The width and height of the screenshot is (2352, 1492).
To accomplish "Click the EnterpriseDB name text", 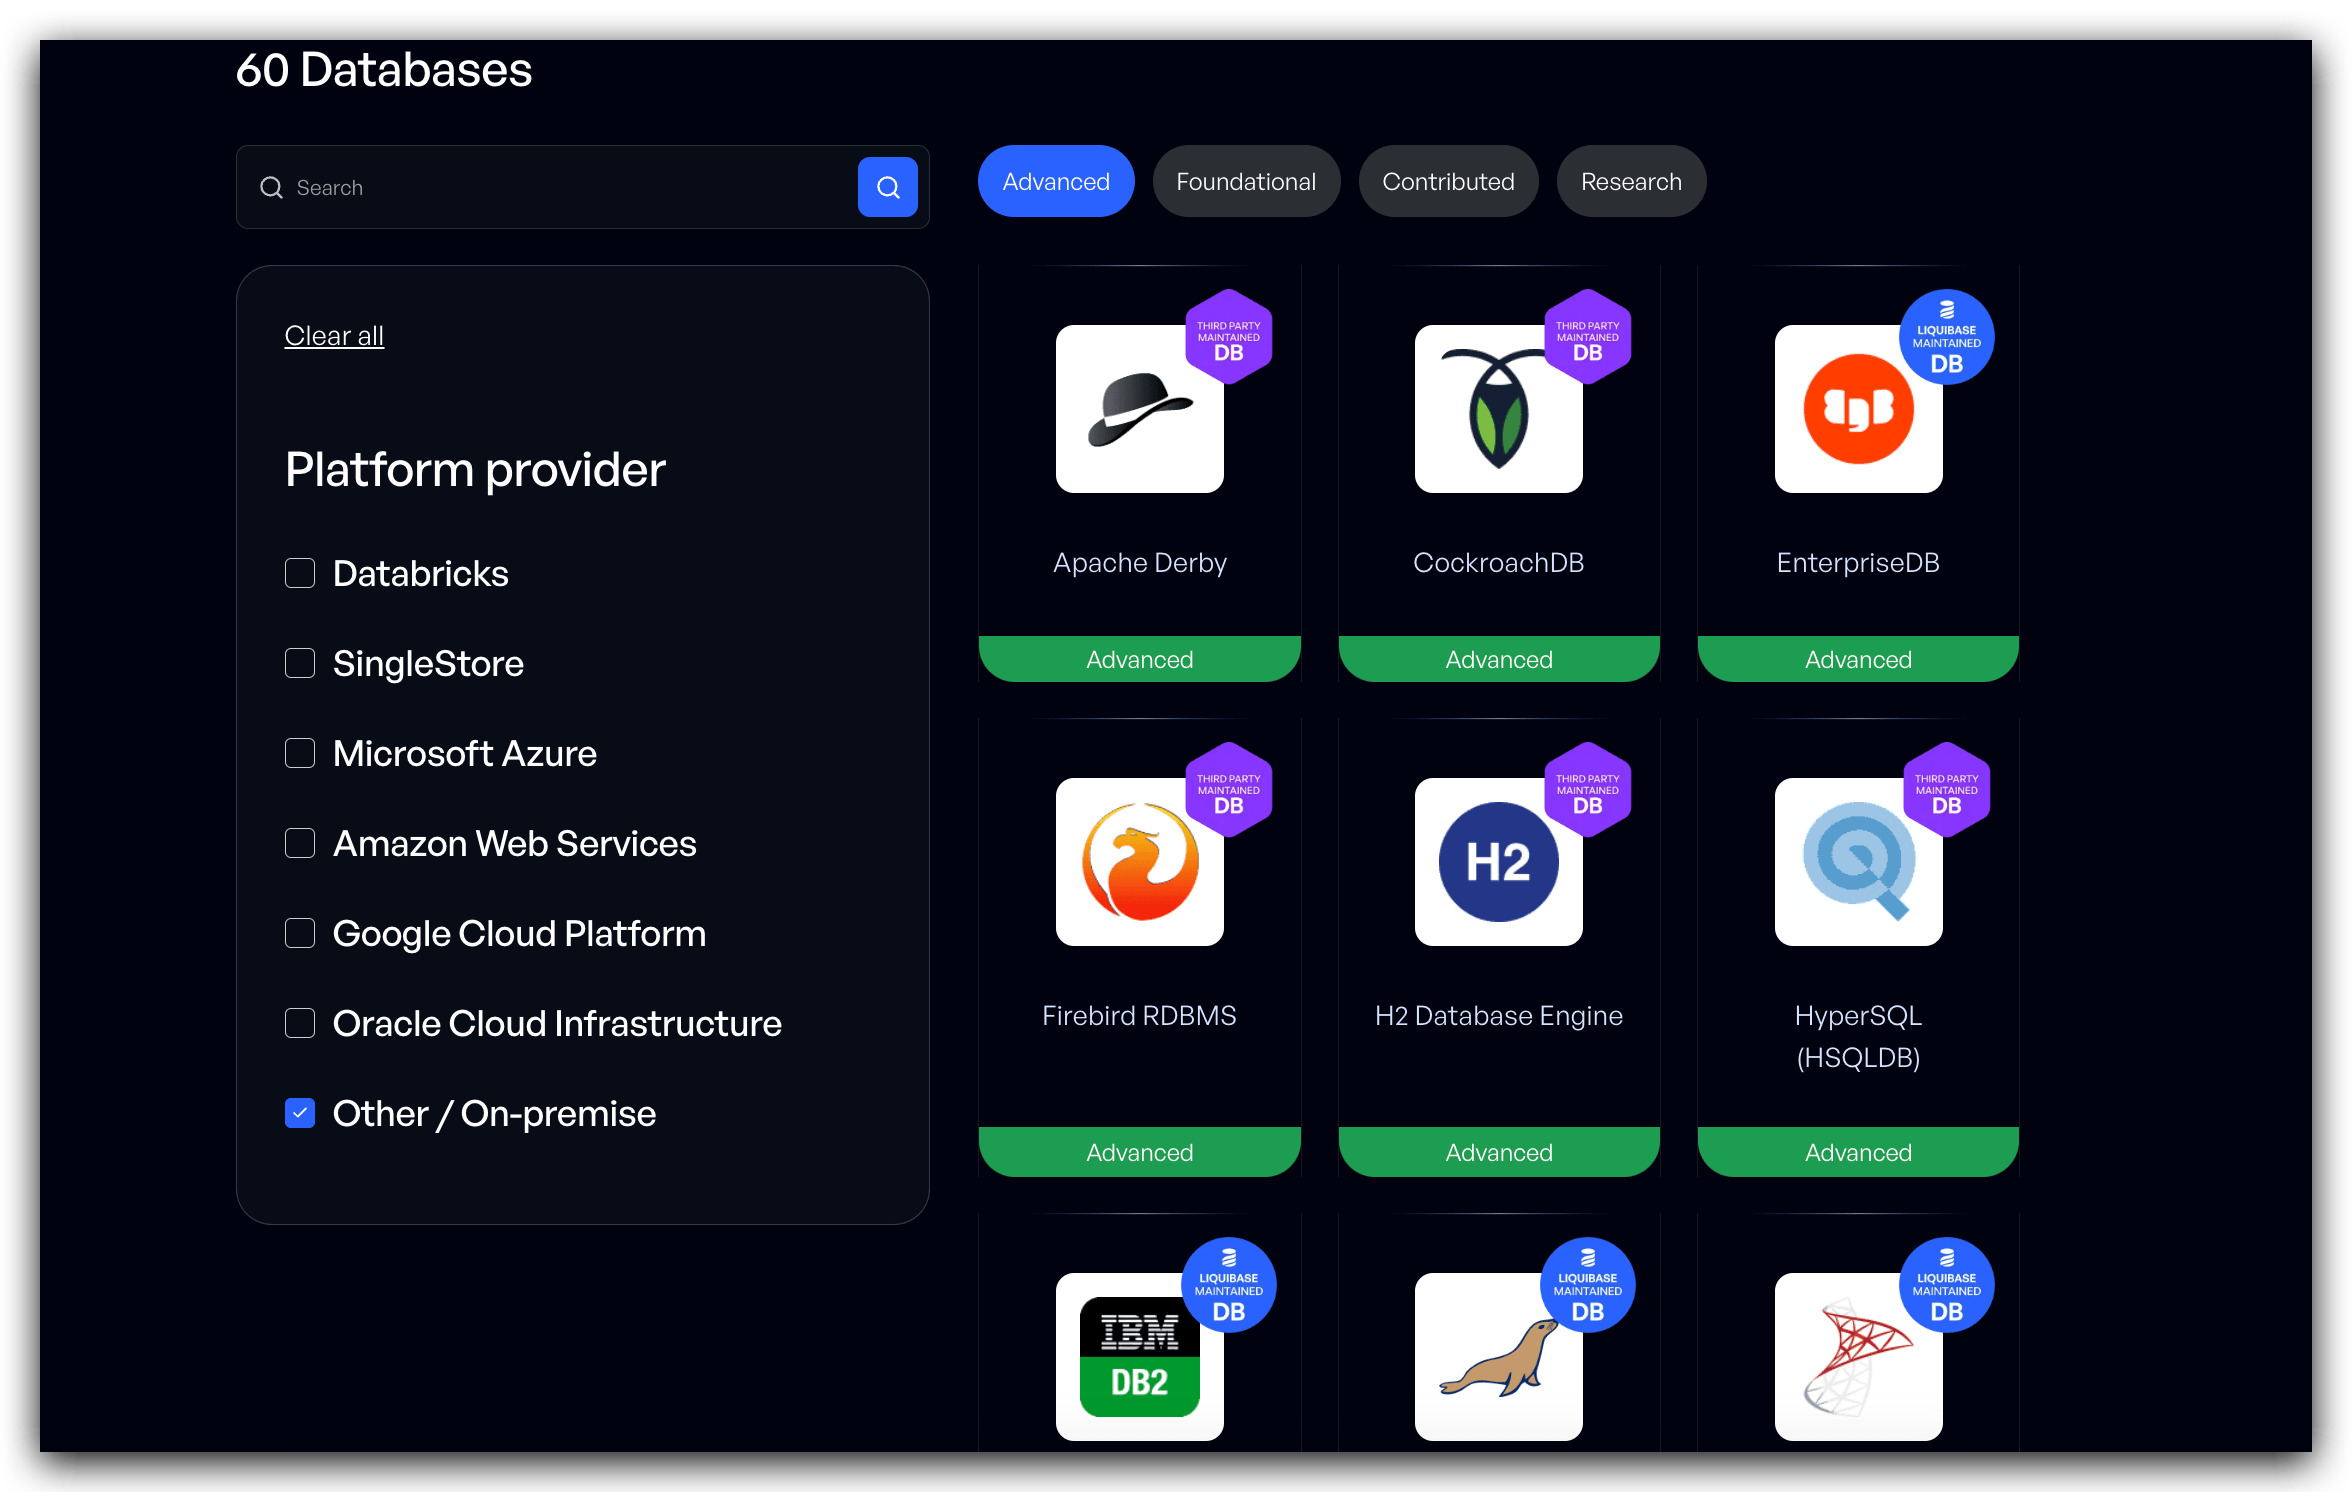I will coord(1858,563).
